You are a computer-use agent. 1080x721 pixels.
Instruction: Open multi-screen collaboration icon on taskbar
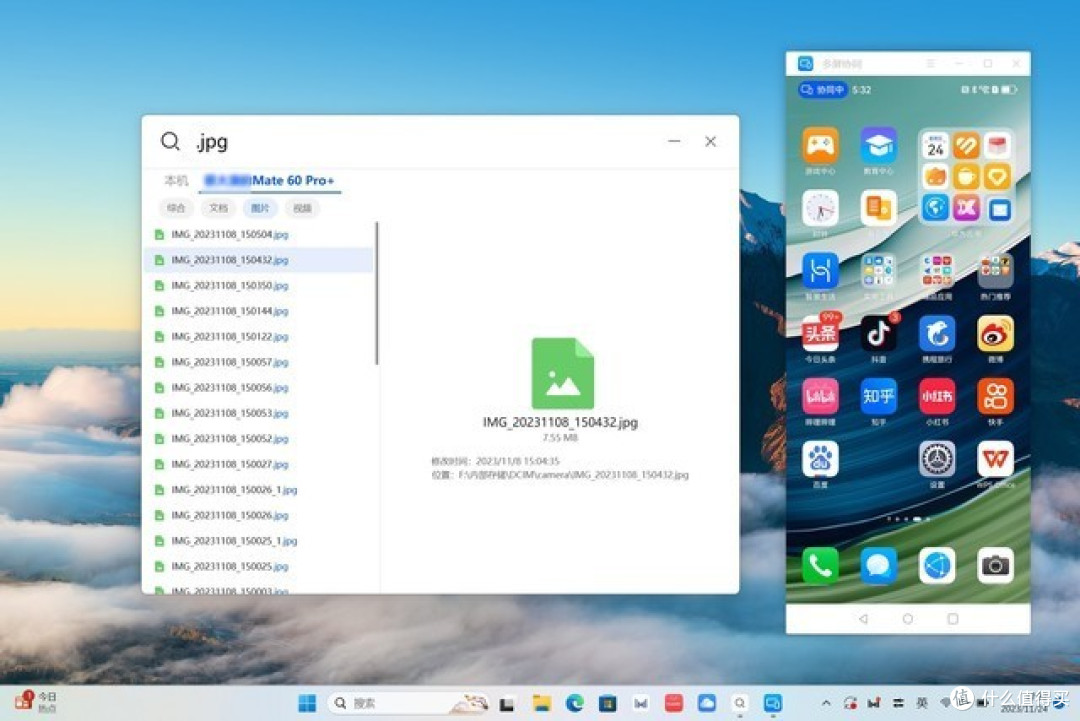pyautogui.click(x=773, y=703)
